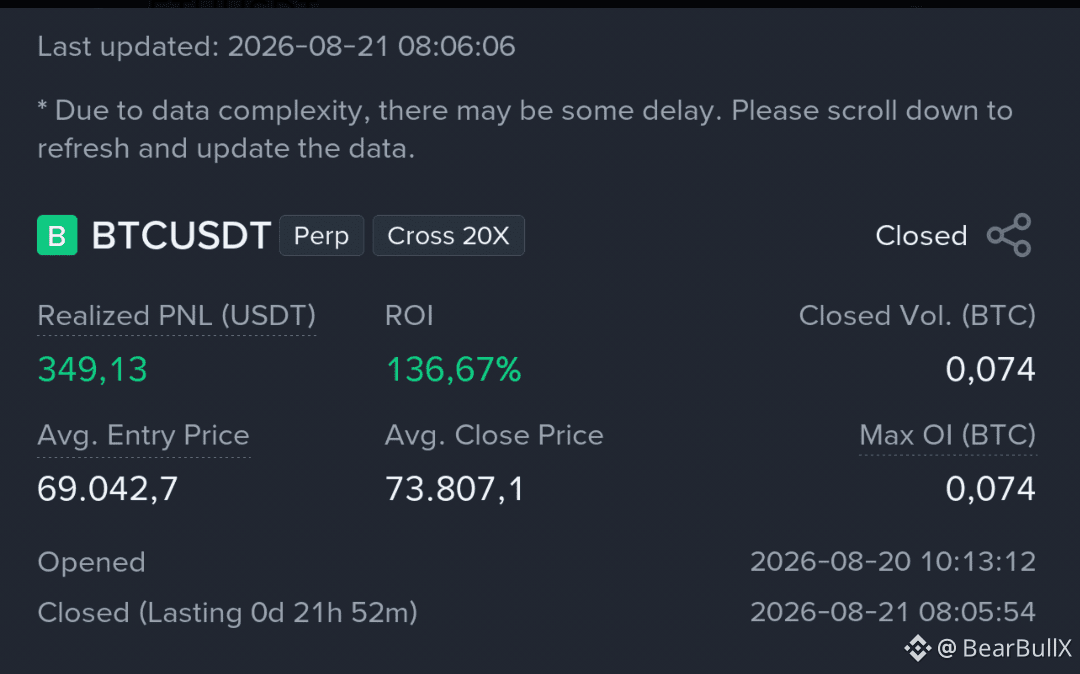Click the Perp tag badge
Viewport: 1080px width, 674px height.
click(322, 235)
